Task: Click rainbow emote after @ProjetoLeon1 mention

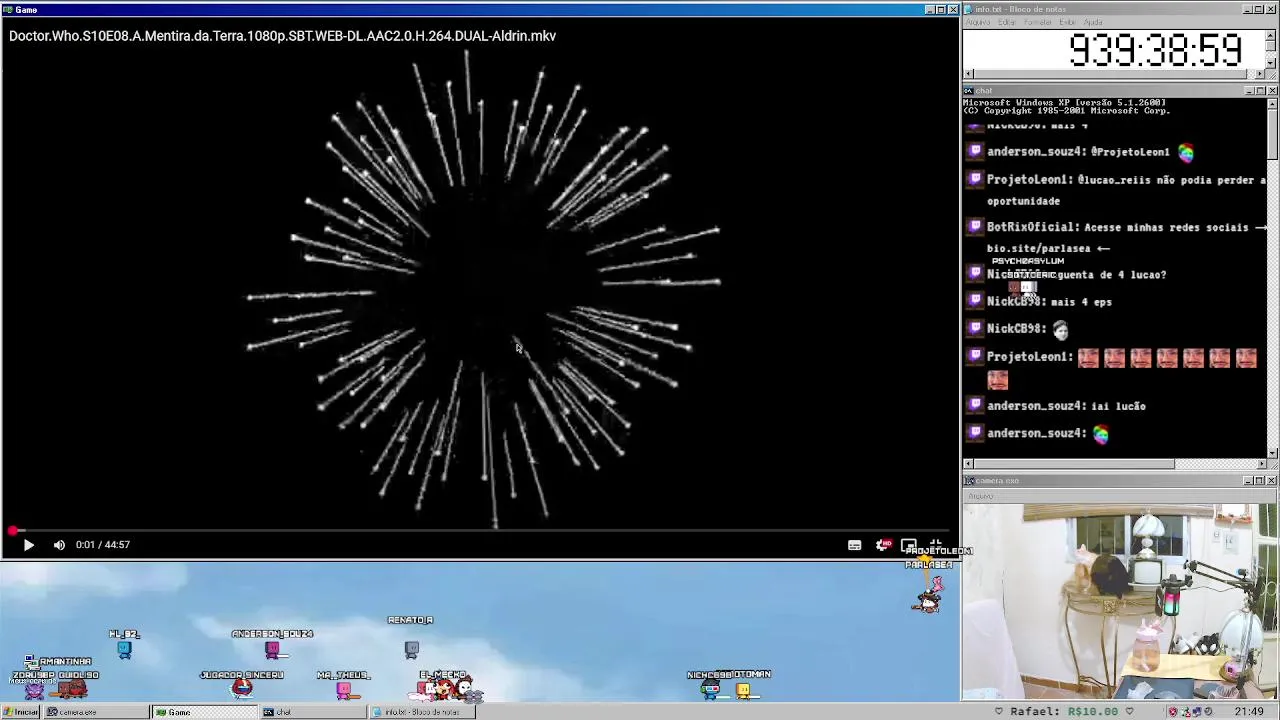Action: (x=1186, y=152)
